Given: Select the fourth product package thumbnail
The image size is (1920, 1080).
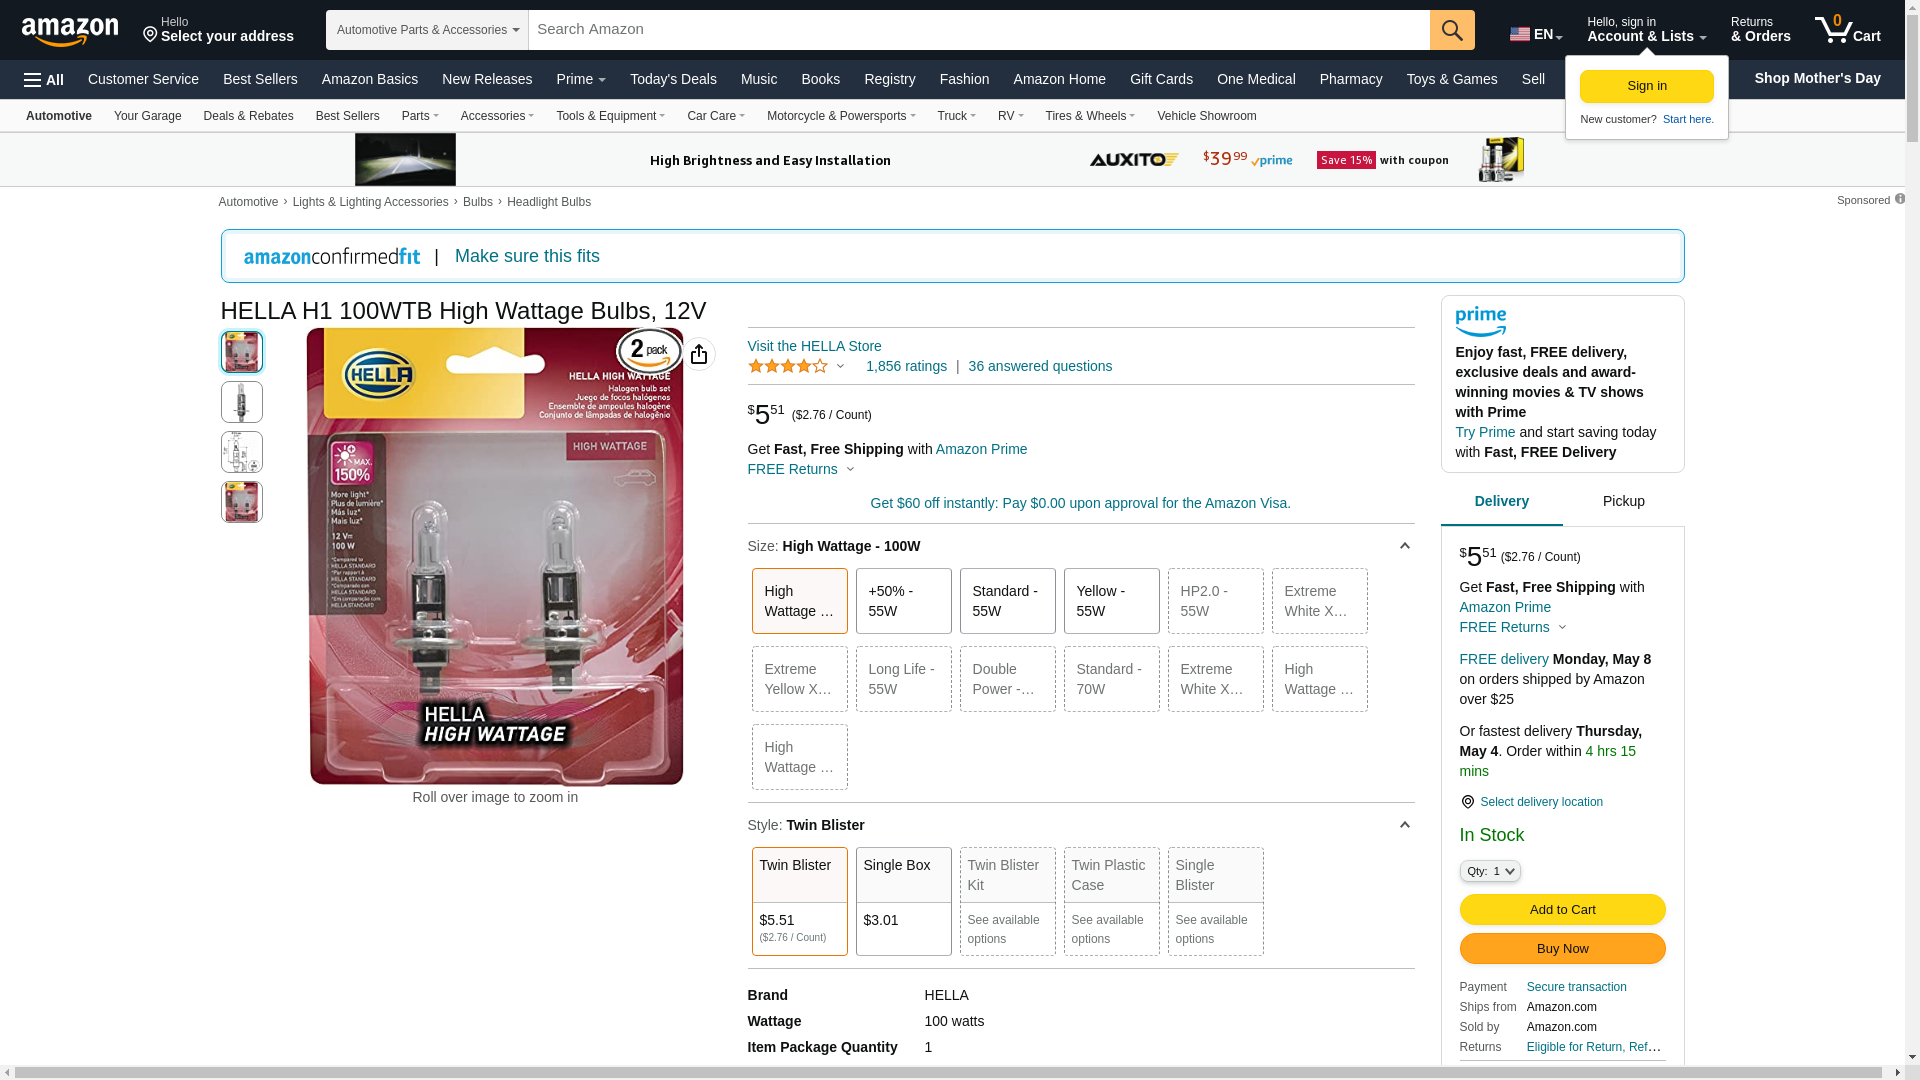Looking at the screenshot, I should point(242,502).
